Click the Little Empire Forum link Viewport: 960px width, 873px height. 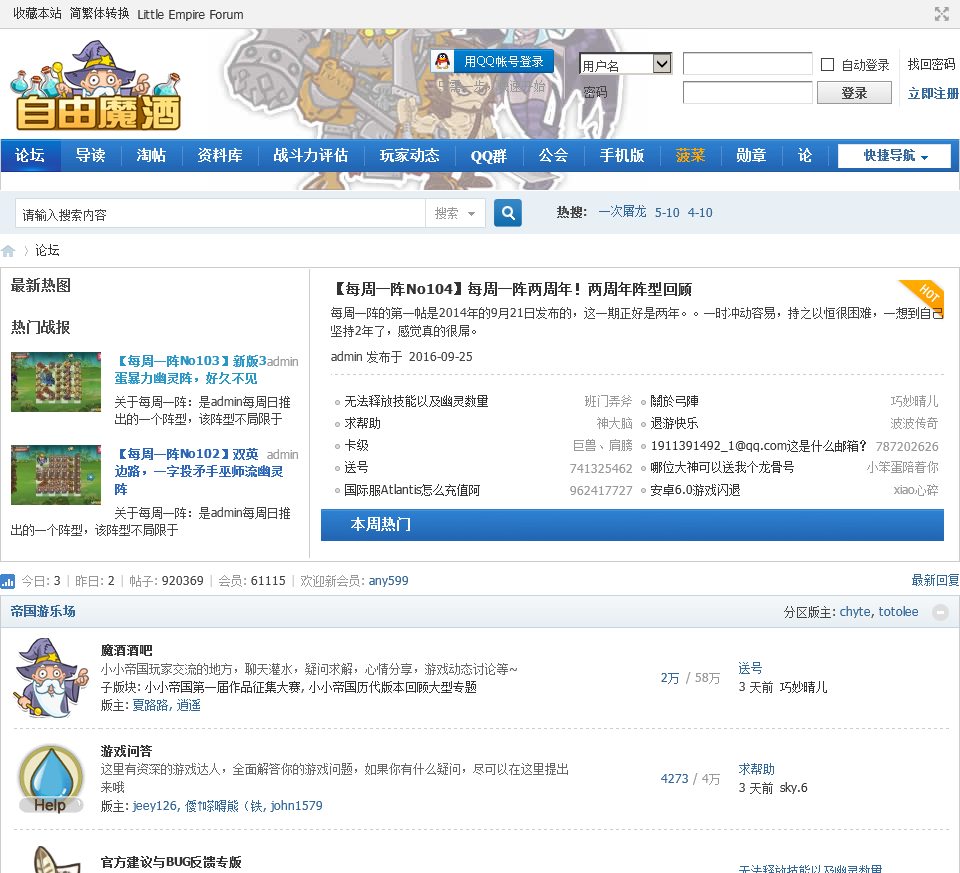click(190, 14)
